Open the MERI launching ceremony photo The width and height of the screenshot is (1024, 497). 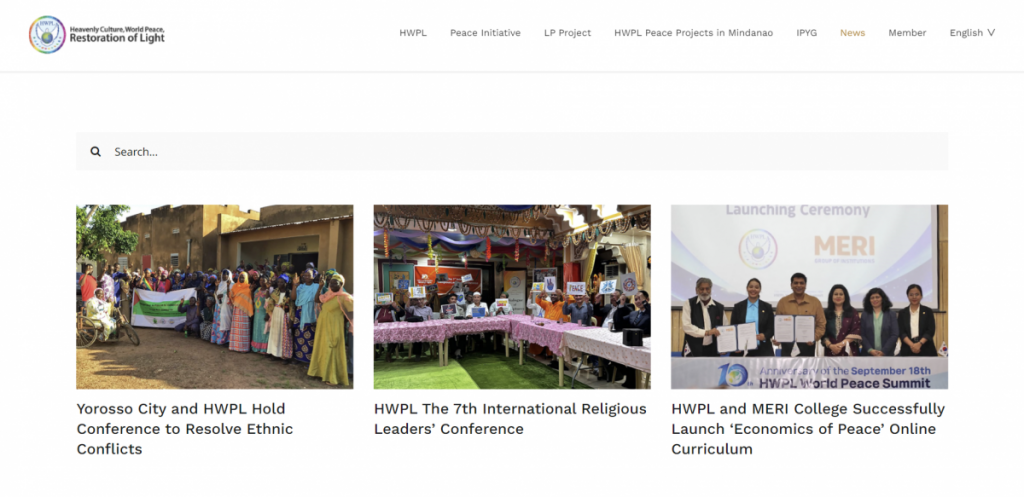click(x=809, y=297)
